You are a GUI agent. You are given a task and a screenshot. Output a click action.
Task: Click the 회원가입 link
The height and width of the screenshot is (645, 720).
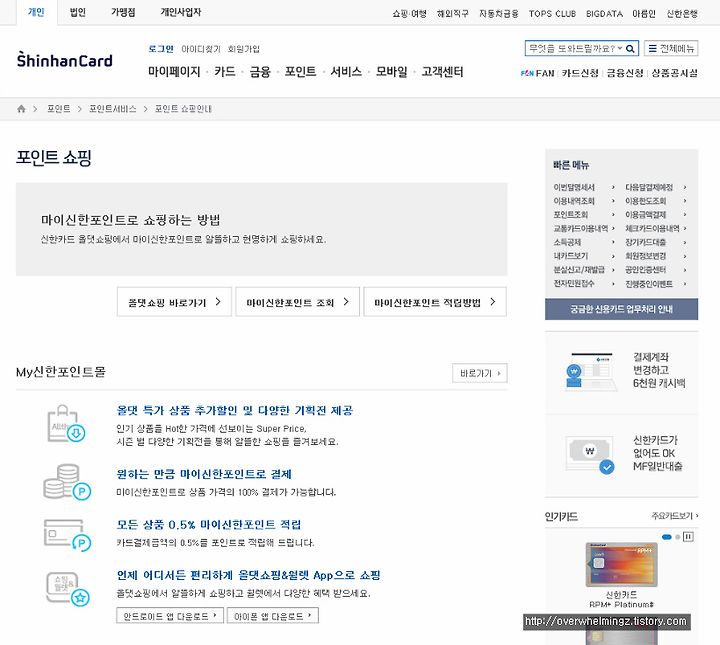[243, 49]
